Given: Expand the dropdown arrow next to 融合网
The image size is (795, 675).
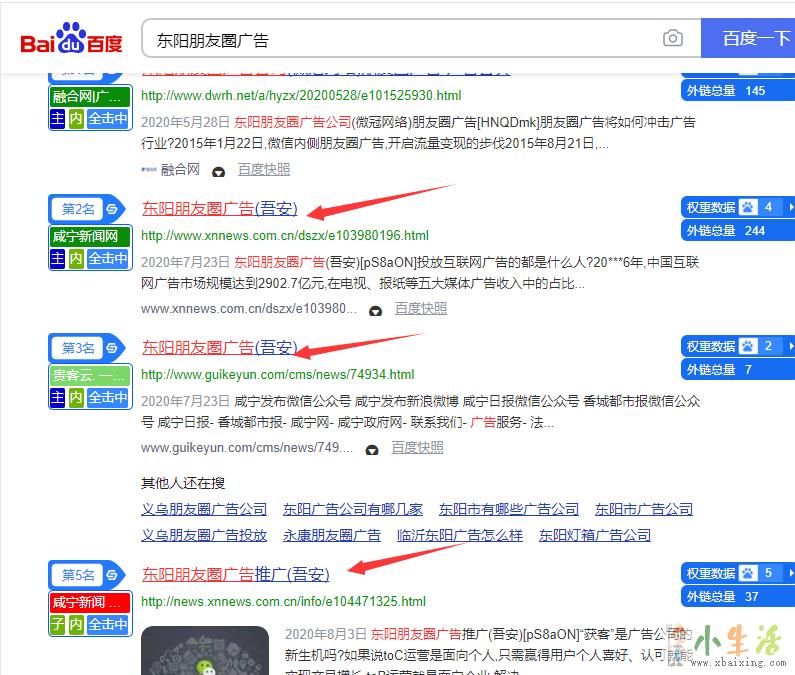Looking at the screenshot, I should [x=218, y=171].
